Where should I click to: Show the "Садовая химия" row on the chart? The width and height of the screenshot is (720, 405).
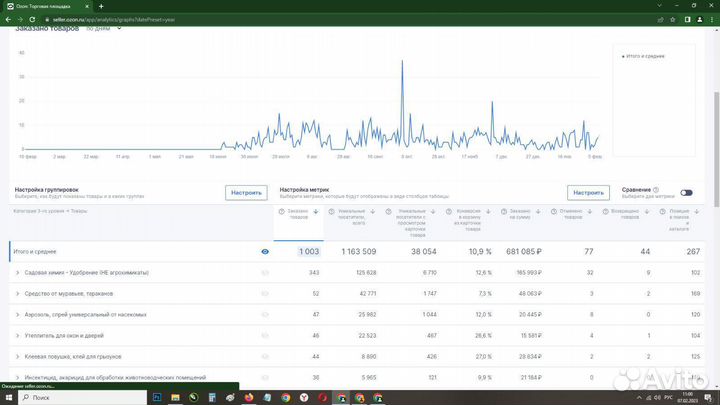click(x=265, y=273)
